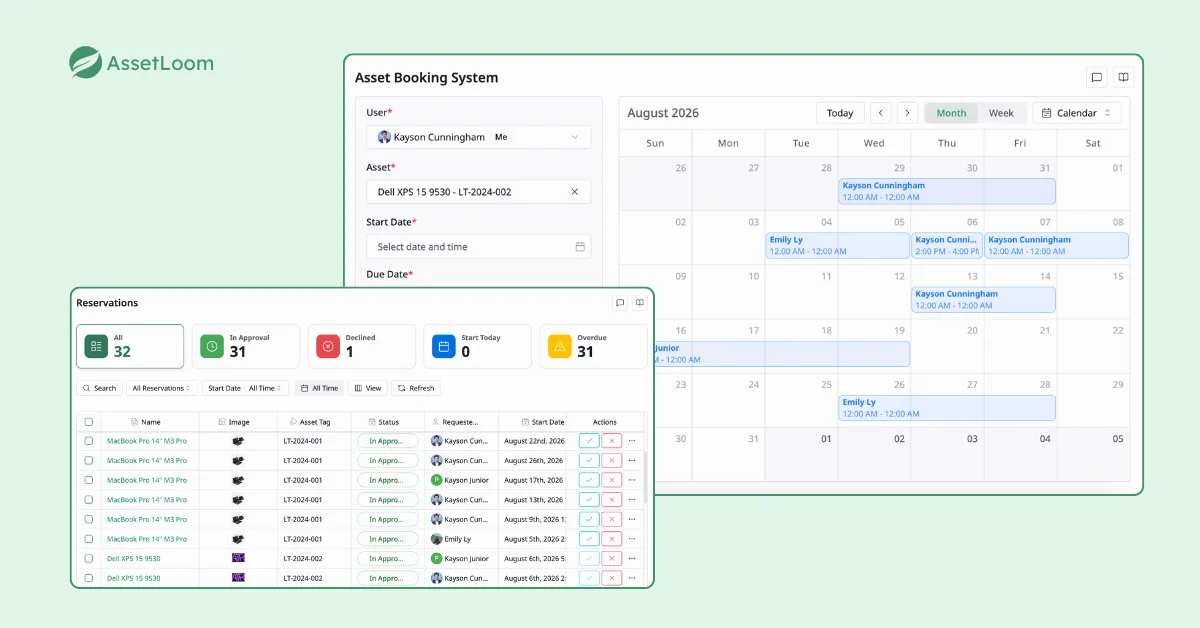
Task: Select the Declined summary card
Action: point(362,346)
